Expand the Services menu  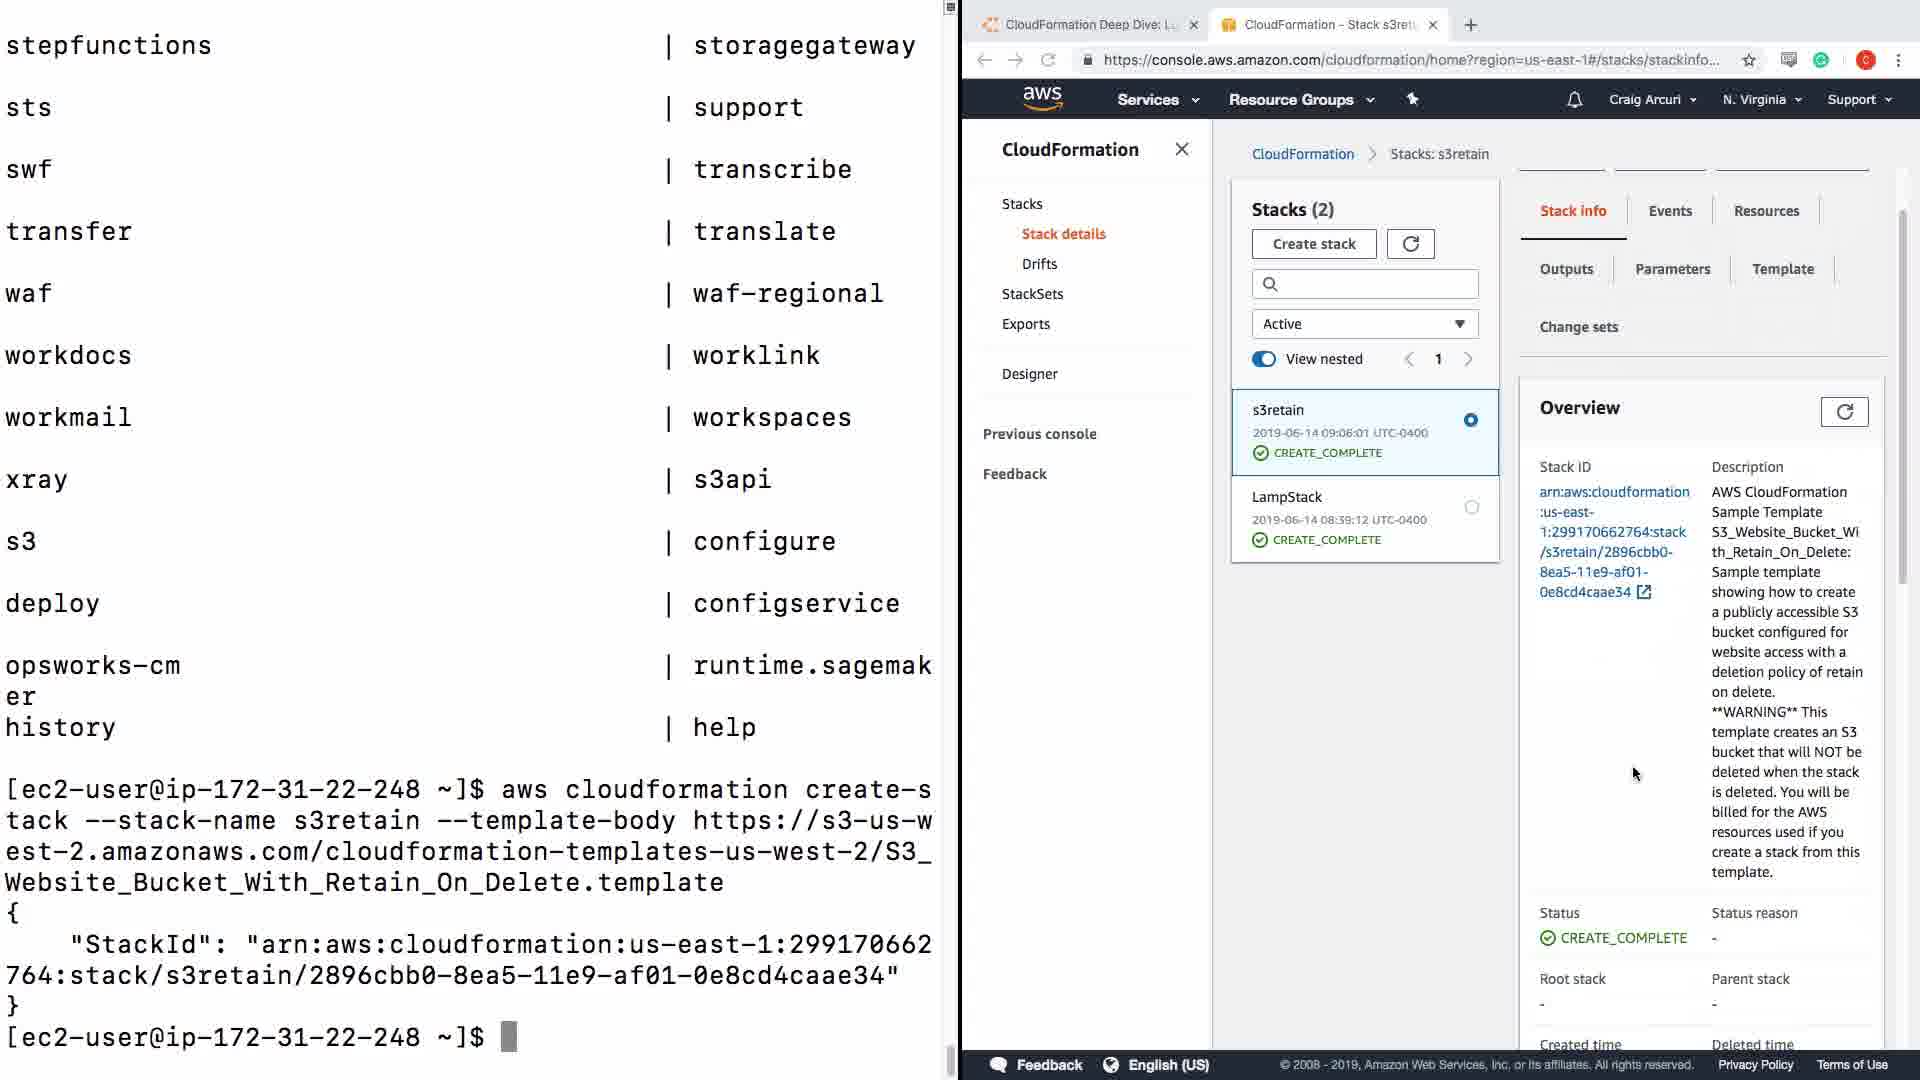pos(1157,99)
